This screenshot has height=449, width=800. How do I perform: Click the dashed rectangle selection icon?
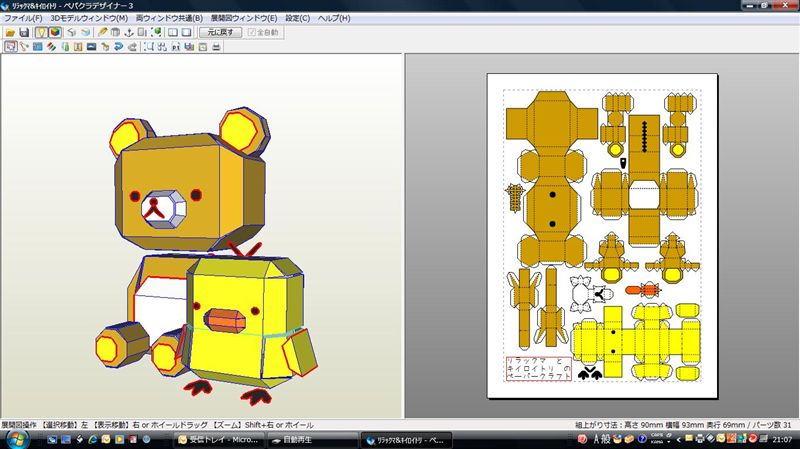[148, 47]
